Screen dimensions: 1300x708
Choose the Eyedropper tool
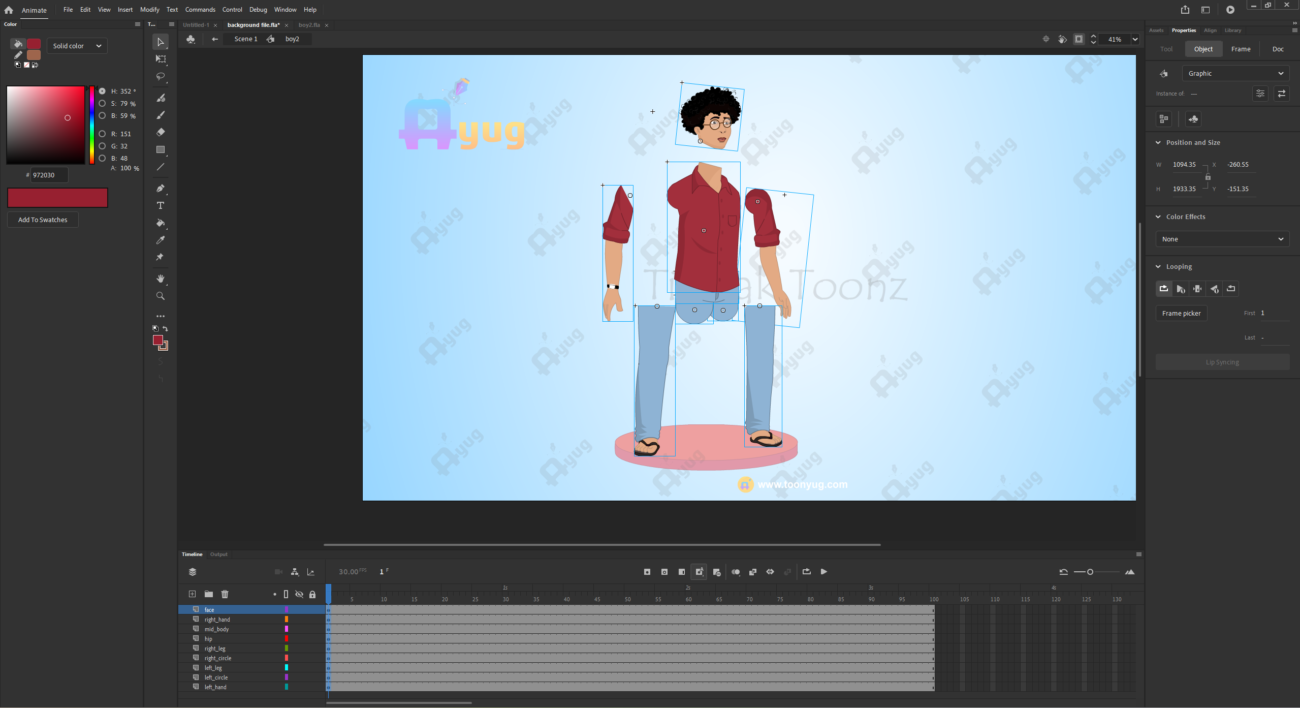pyautogui.click(x=160, y=240)
